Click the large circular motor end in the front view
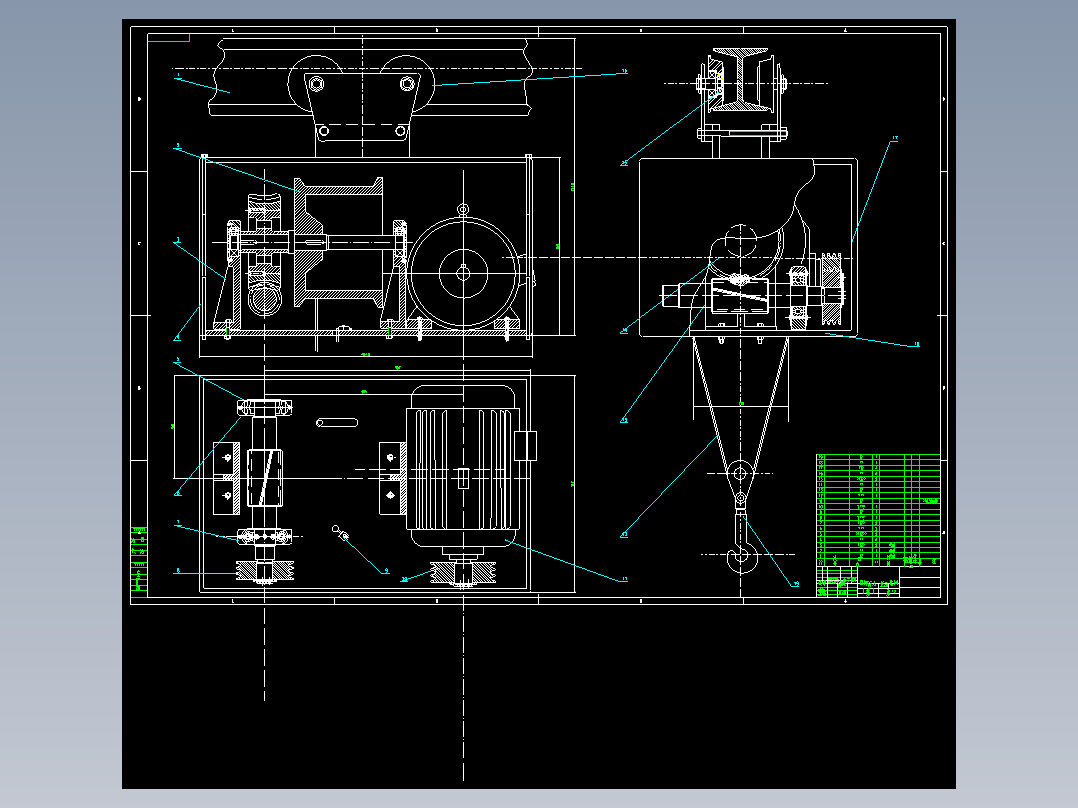Image resolution: width=1078 pixels, height=808 pixels. [x=463, y=273]
